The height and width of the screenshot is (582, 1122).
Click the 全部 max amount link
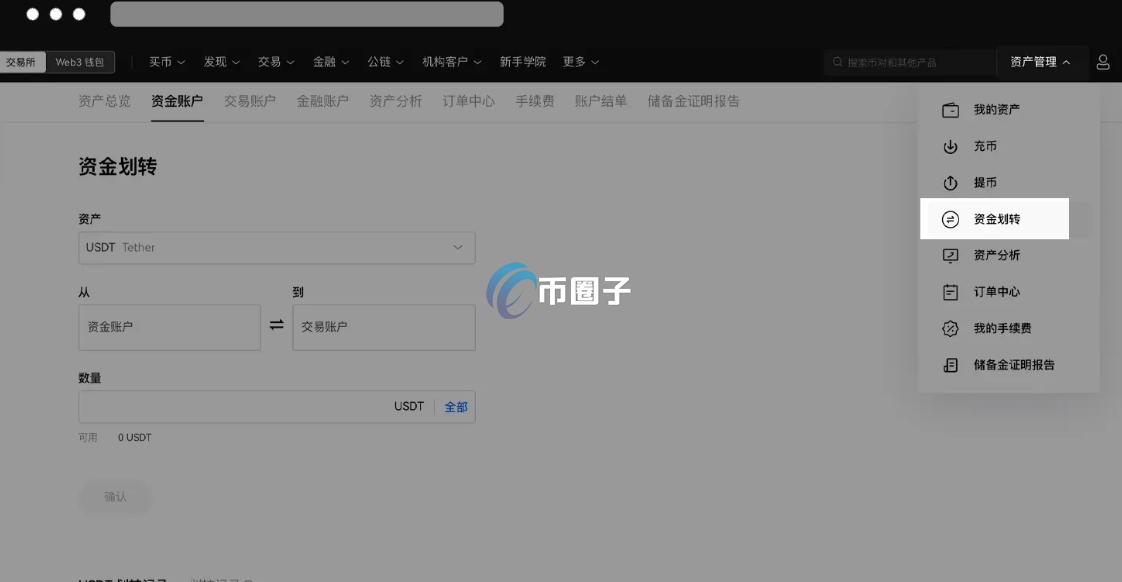(456, 406)
